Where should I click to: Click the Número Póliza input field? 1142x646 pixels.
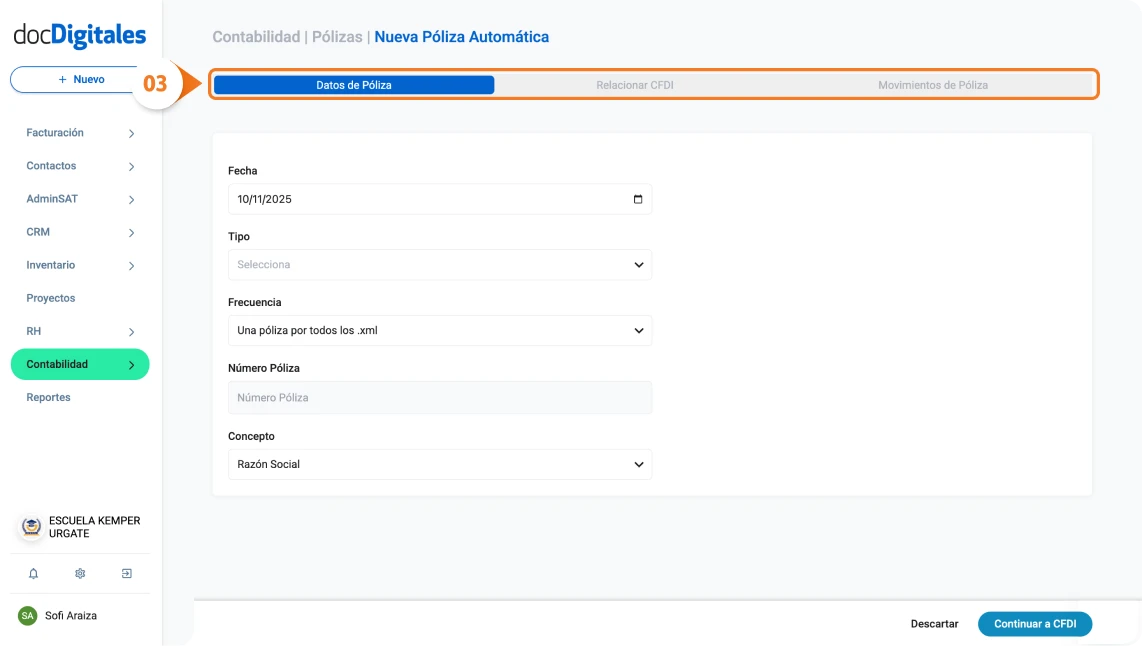click(x=439, y=398)
